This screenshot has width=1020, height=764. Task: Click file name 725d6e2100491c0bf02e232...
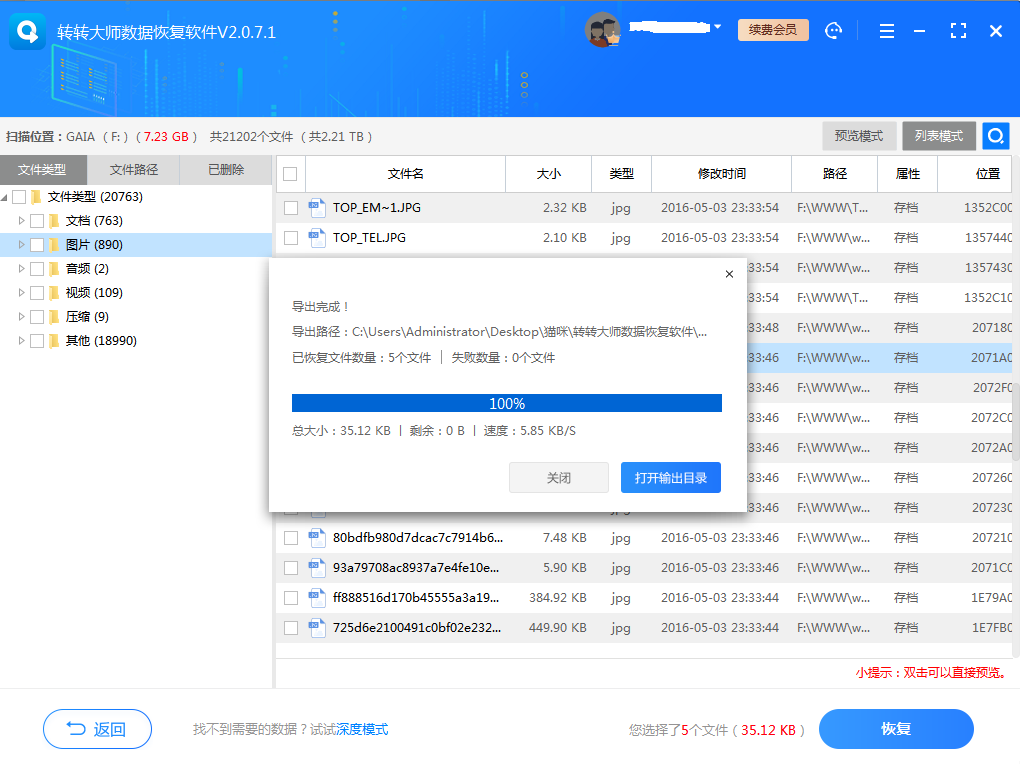[417, 628]
